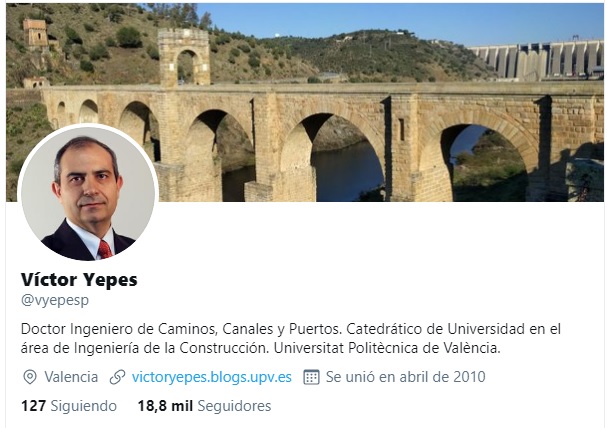Screen dimensions: 607x428
Task: Click the Se unió en abril de 2010 text
Action: coord(405,377)
